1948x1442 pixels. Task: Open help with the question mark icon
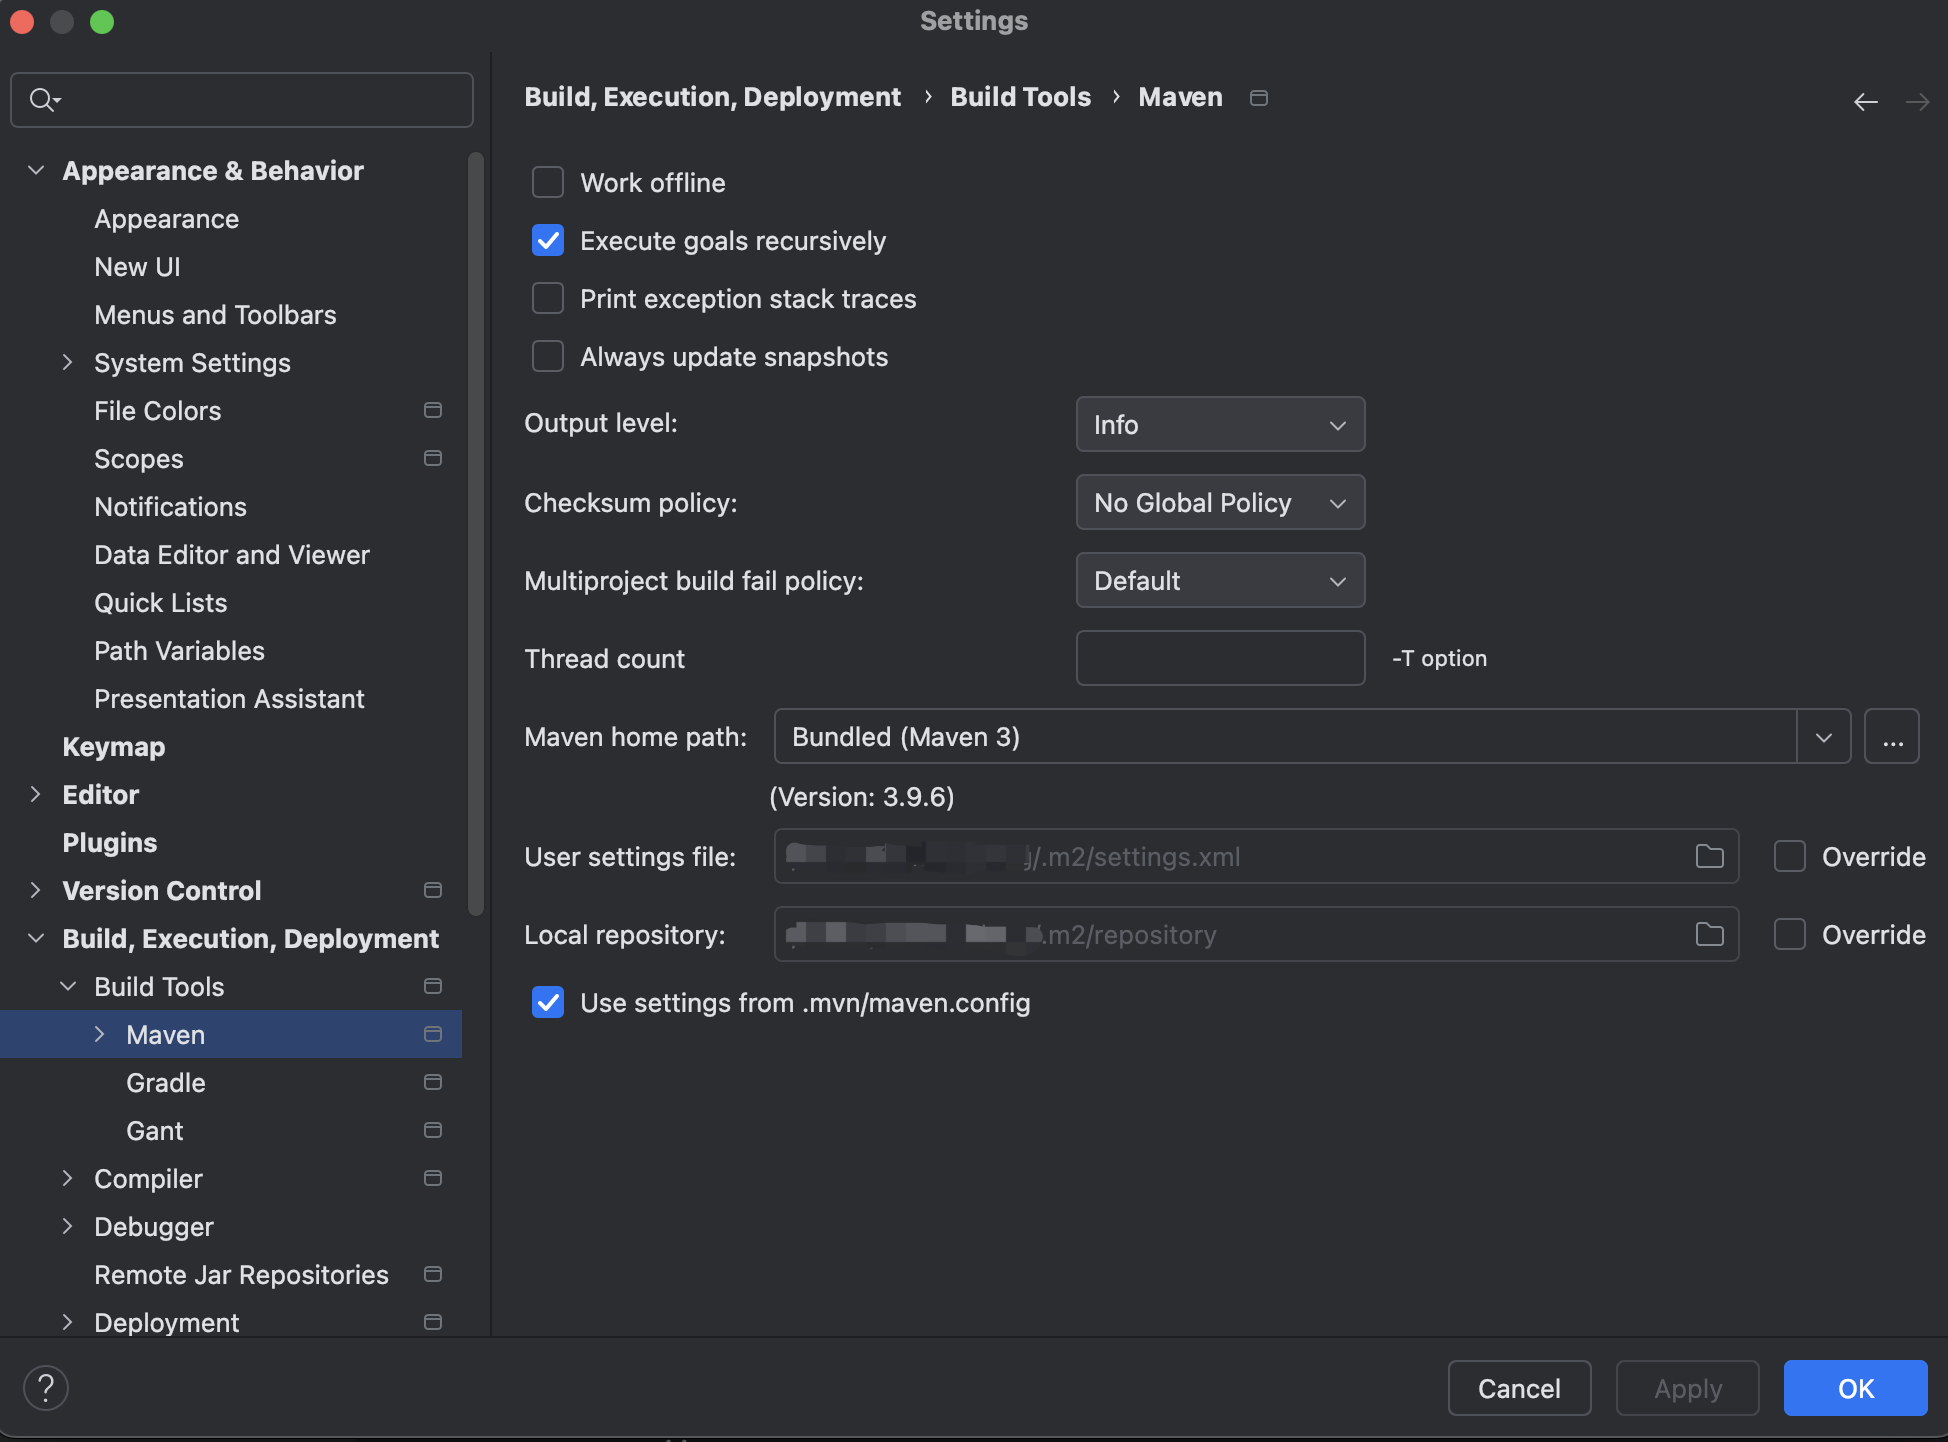pos(46,1388)
